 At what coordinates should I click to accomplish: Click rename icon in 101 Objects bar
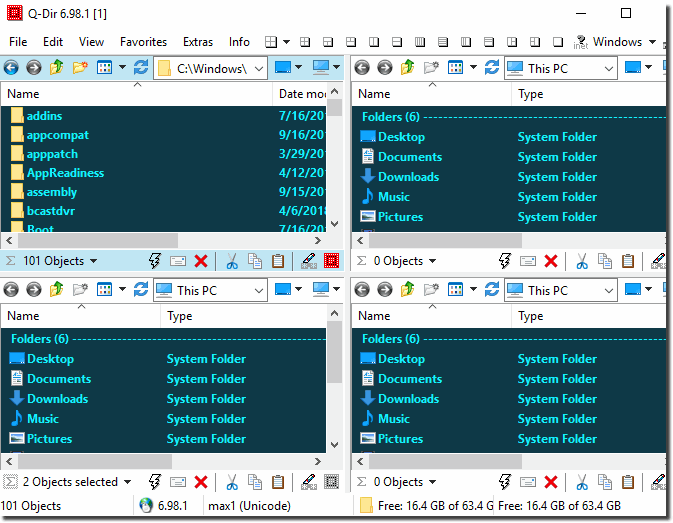click(x=178, y=261)
